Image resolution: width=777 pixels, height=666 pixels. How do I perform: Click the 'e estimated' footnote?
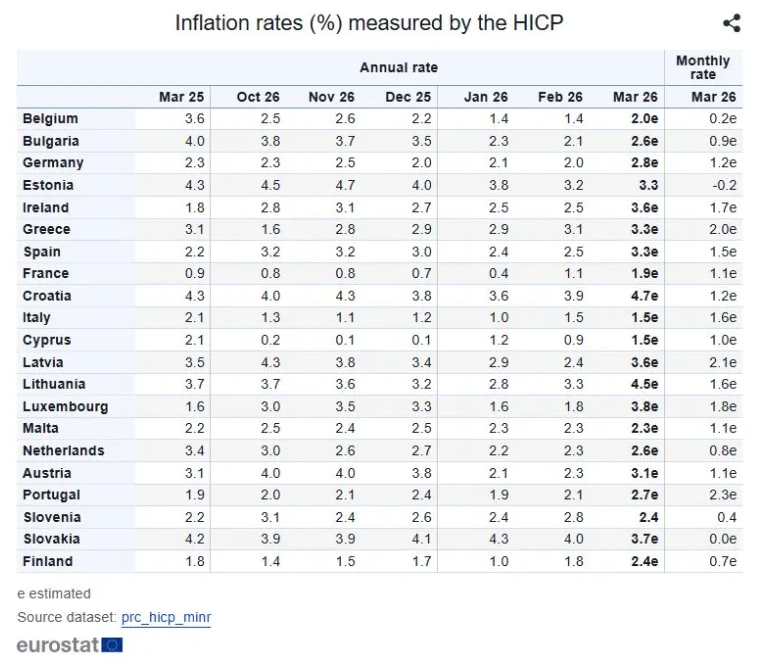54,593
